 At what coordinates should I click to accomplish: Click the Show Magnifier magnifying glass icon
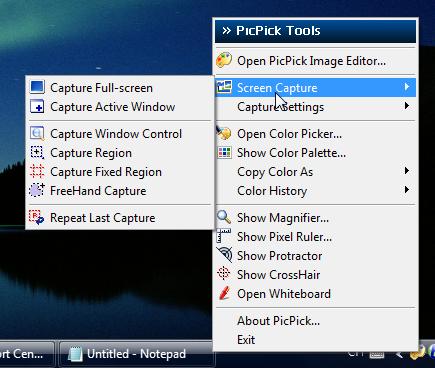pos(224,217)
